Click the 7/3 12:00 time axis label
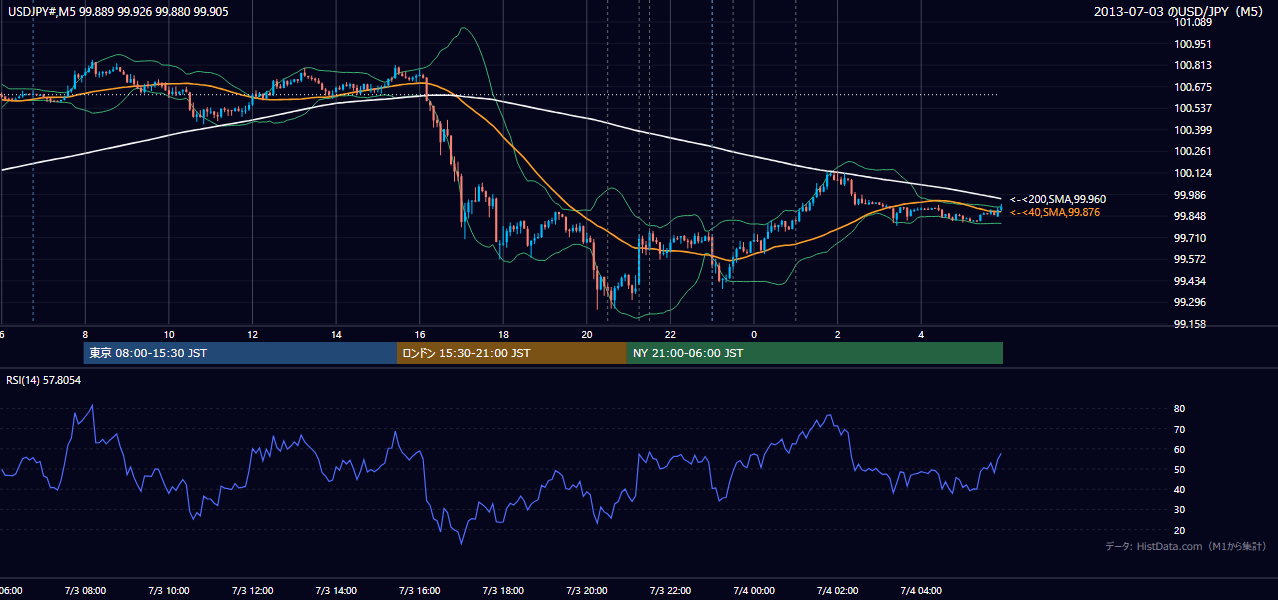The width and height of the screenshot is (1278, 600). (252, 590)
